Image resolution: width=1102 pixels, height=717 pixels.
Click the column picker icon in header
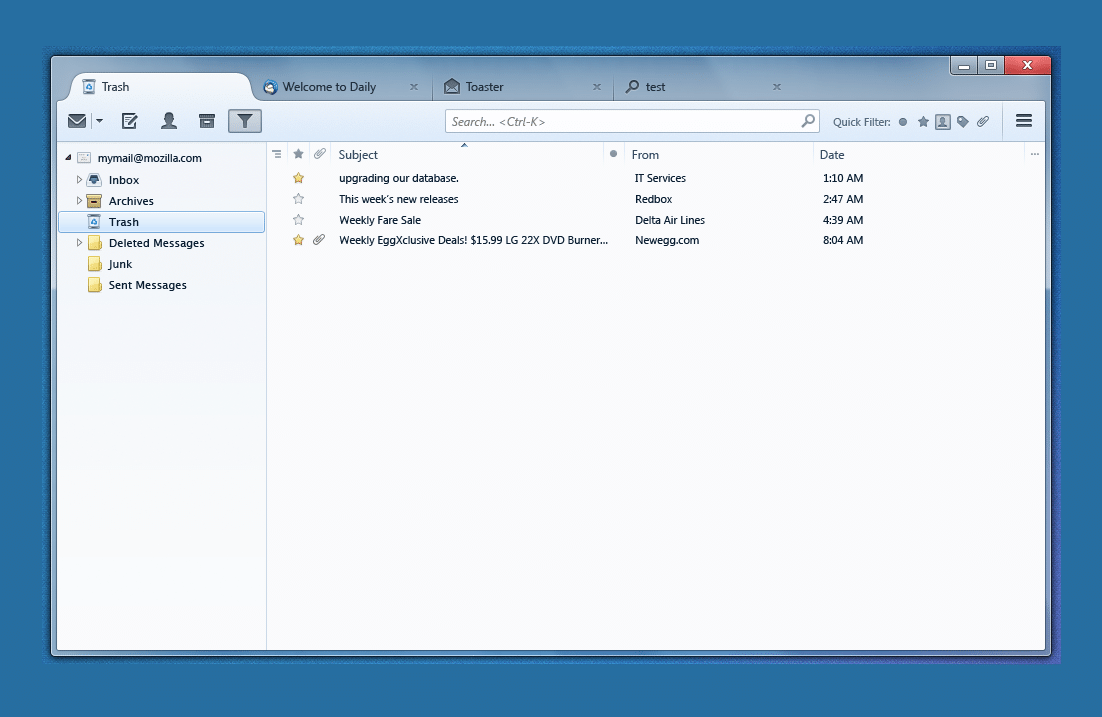(1034, 155)
